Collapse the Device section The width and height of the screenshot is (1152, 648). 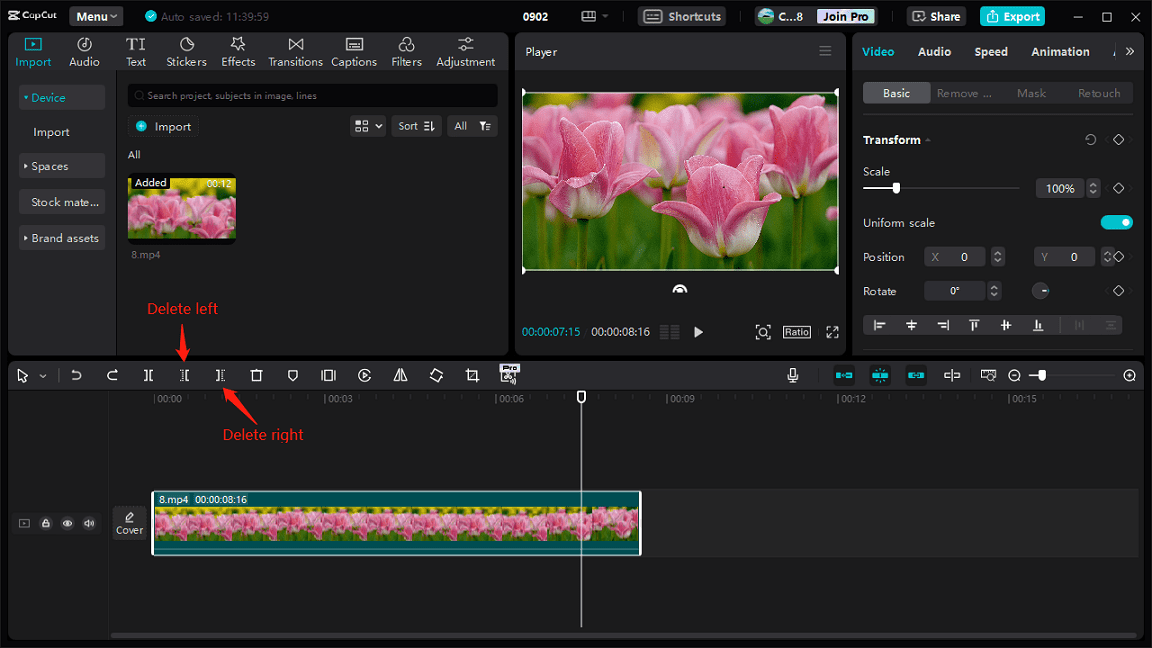point(62,98)
